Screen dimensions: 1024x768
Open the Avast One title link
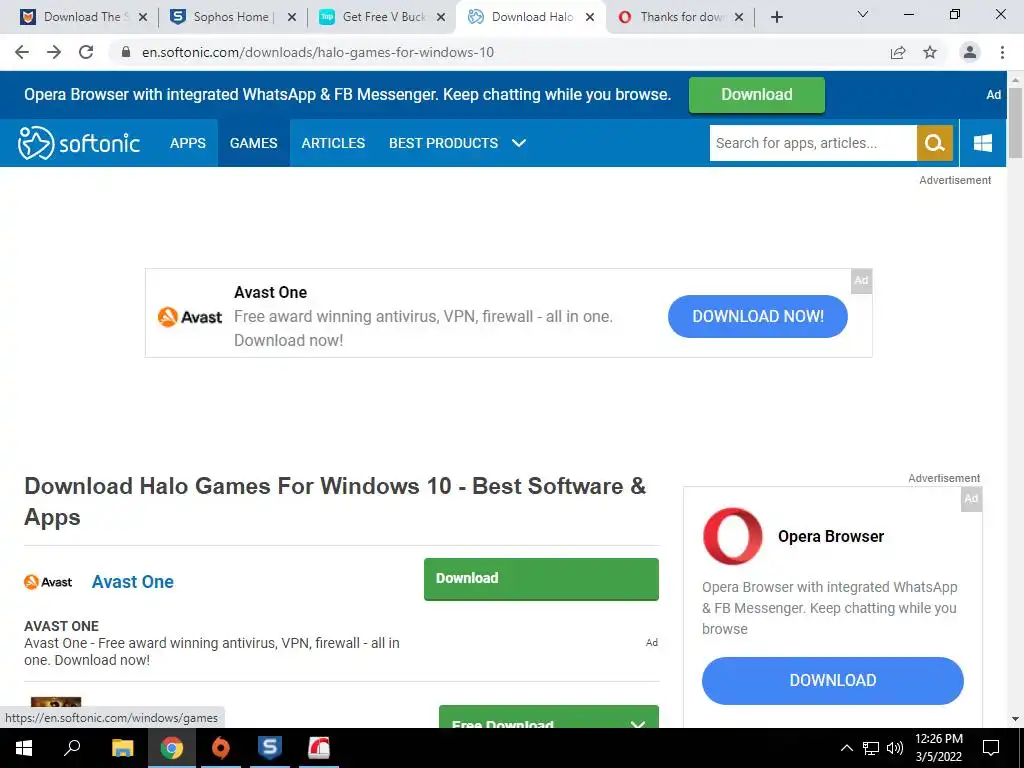click(x=133, y=582)
